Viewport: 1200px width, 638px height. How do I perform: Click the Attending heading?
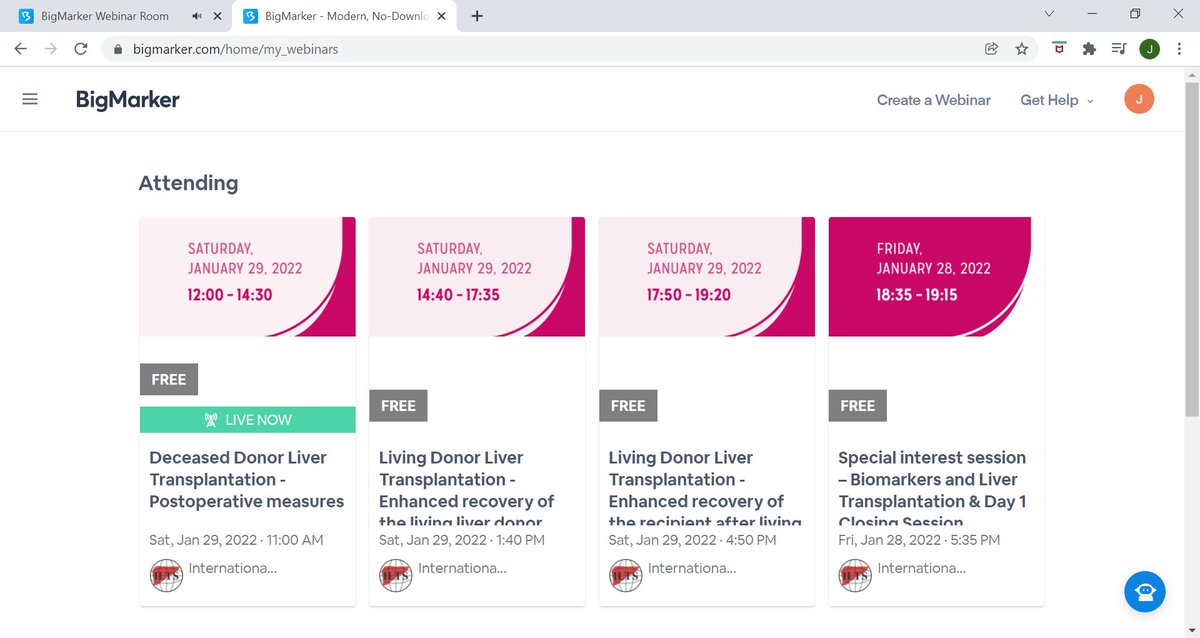pos(188,183)
